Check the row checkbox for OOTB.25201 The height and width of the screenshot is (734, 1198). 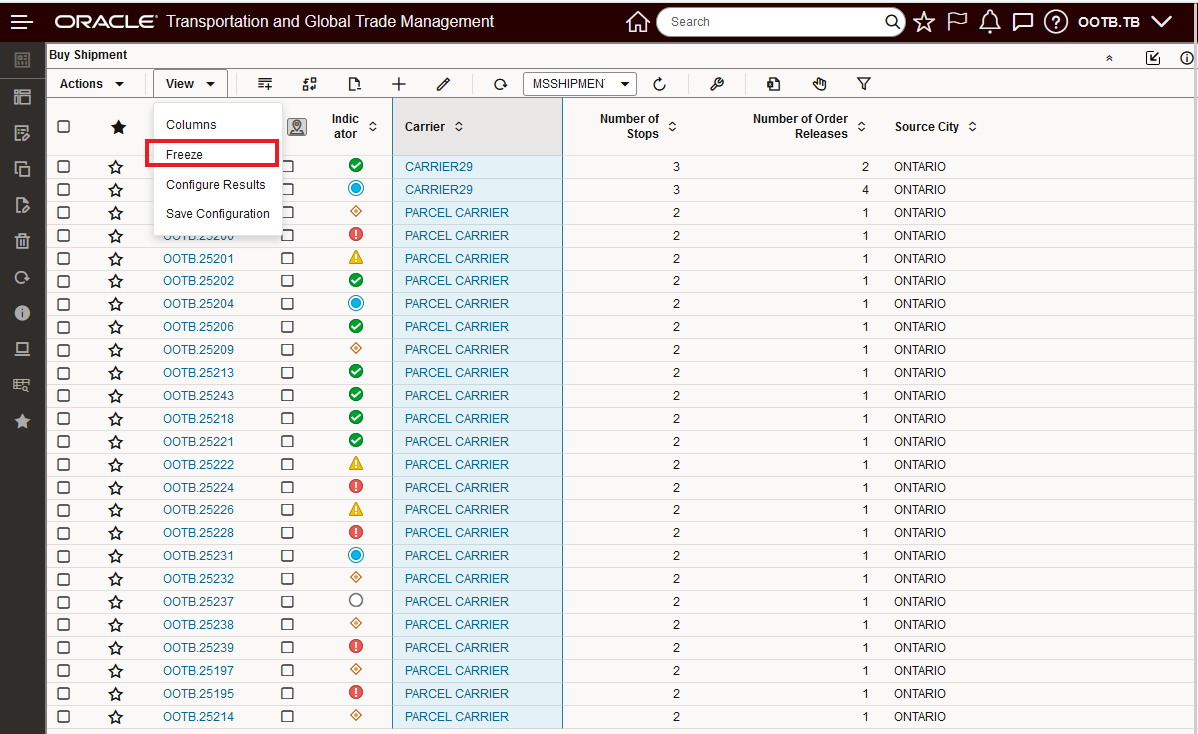[63, 258]
